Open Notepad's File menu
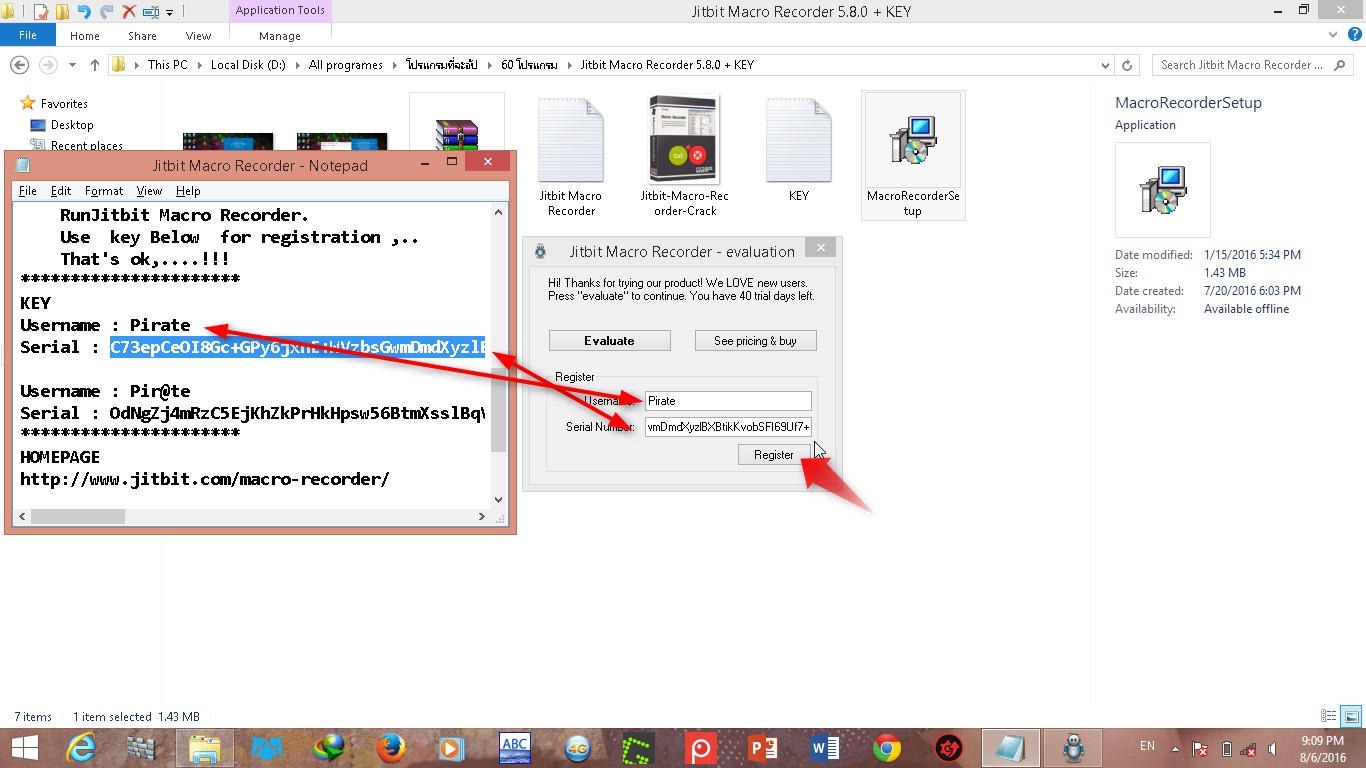Image resolution: width=1366 pixels, height=768 pixels. tap(28, 191)
